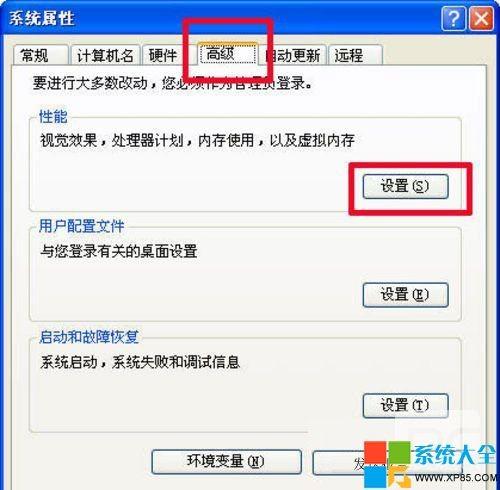The height and width of the screenshot is (490, 500).
Task: Click the highlighted 高级 tab
Action: (227, 53)
